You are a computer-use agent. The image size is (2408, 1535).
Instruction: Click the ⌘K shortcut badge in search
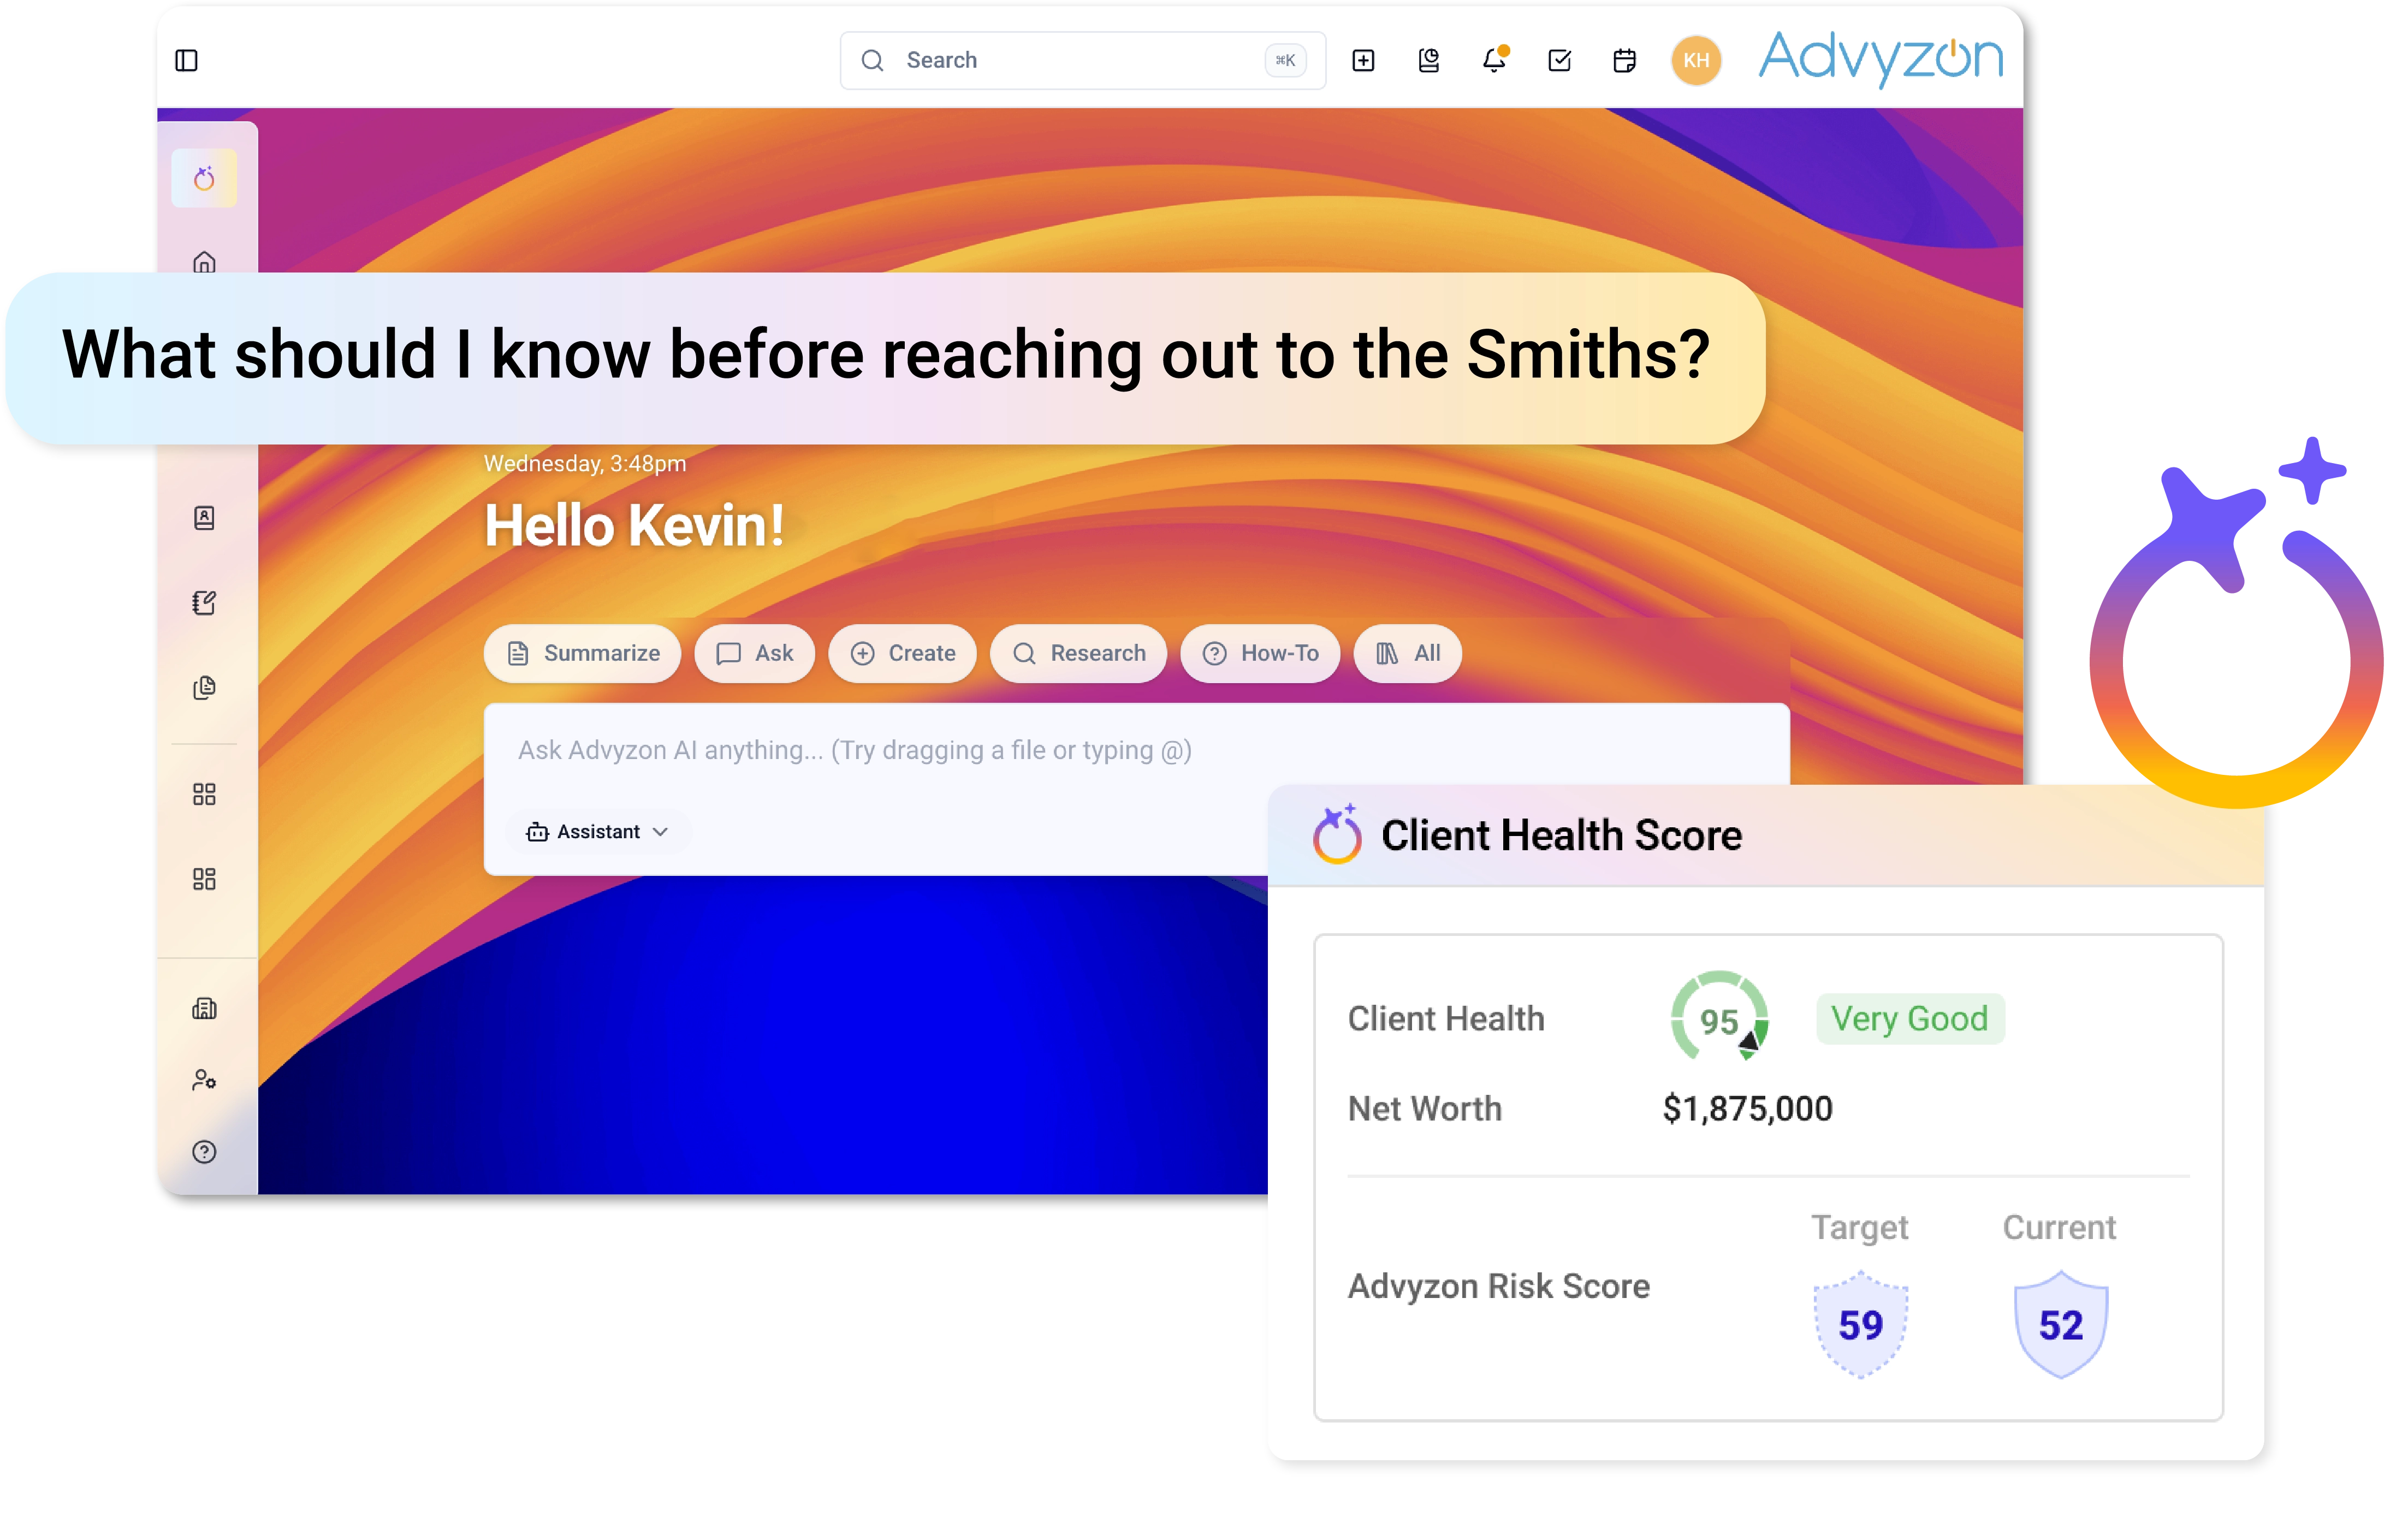point(1285,61)
